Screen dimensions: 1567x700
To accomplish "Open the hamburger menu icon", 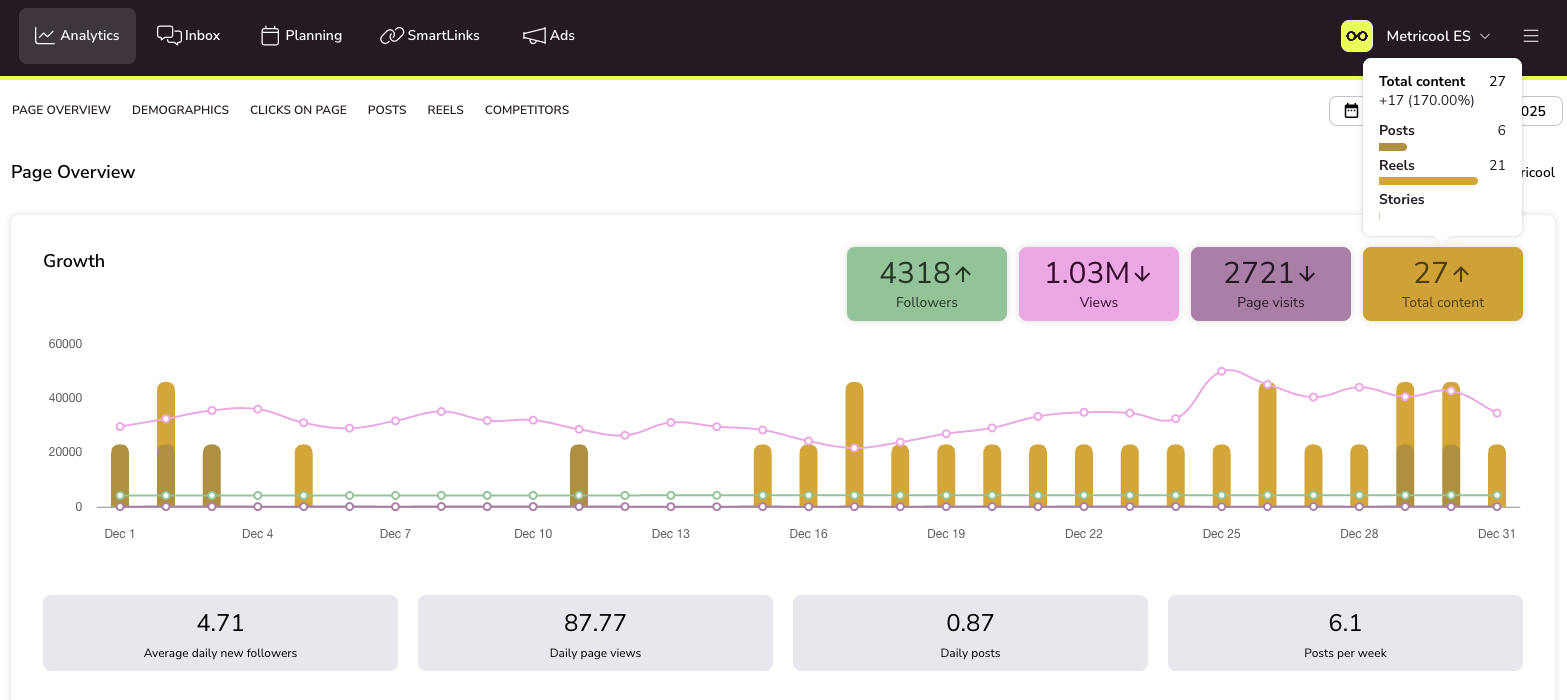I will pyautogui.click(x=1530, y=36).
